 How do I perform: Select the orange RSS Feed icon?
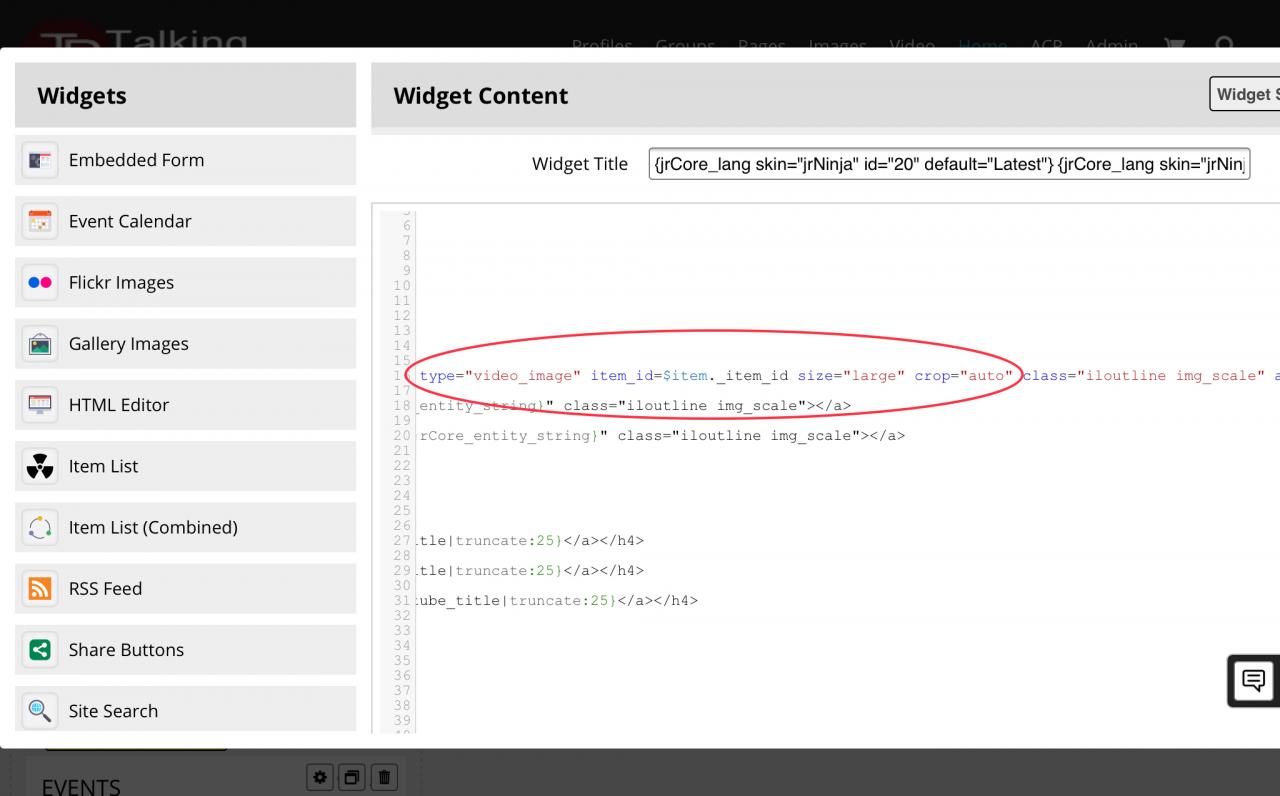(40, 588)
